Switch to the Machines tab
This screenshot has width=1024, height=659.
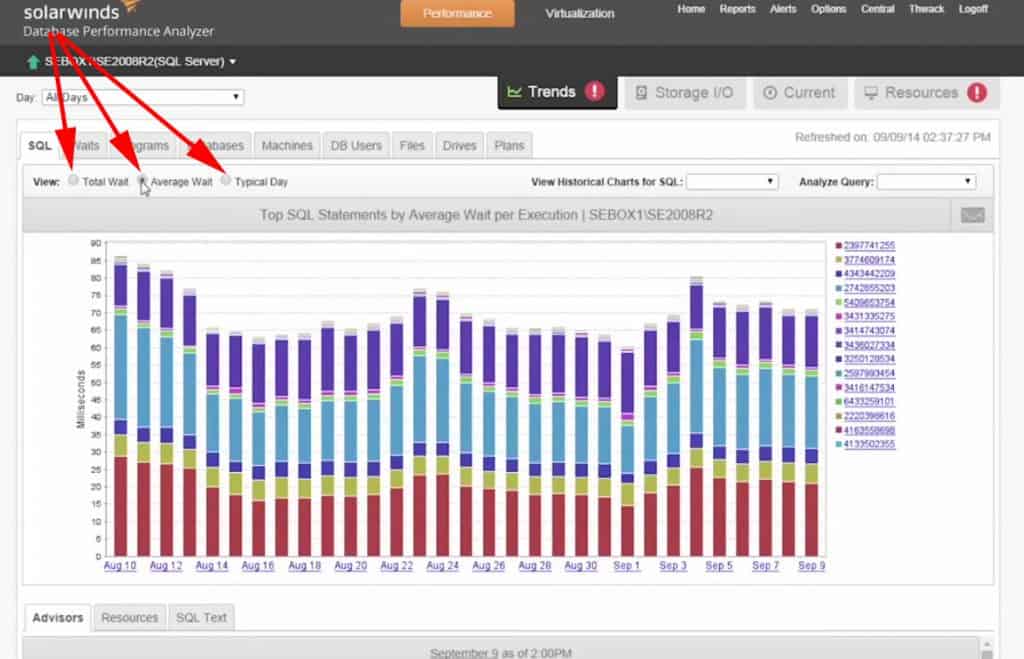[x=287, y=145]
